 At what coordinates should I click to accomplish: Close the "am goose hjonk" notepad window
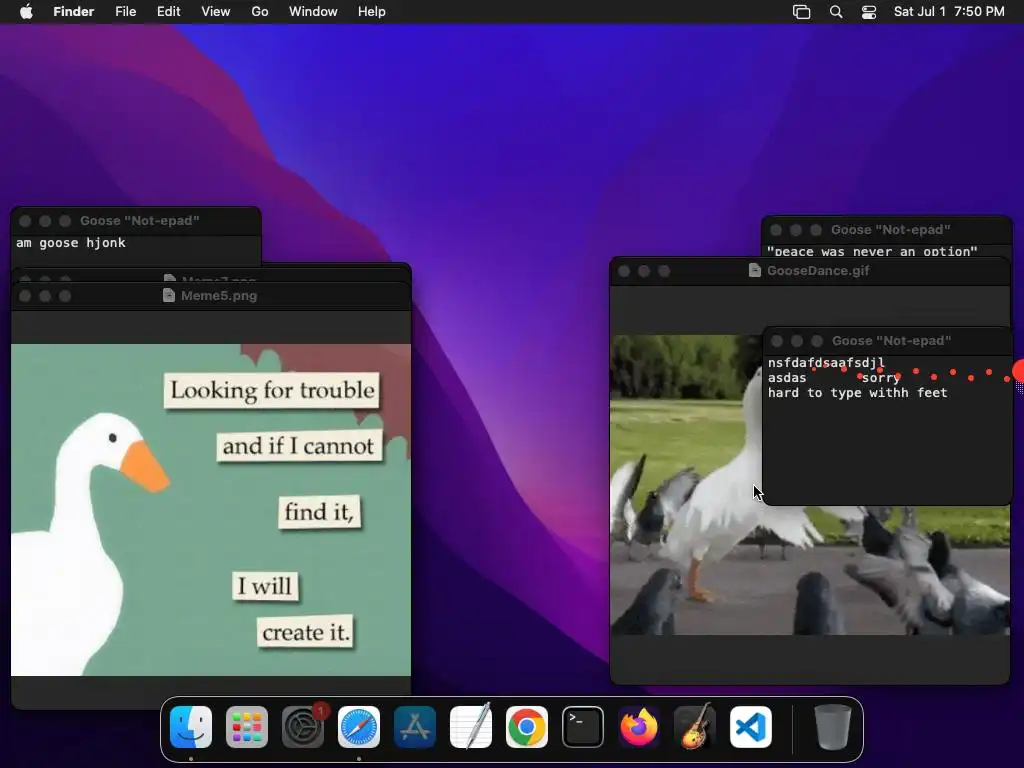click(x=25, y=221)
